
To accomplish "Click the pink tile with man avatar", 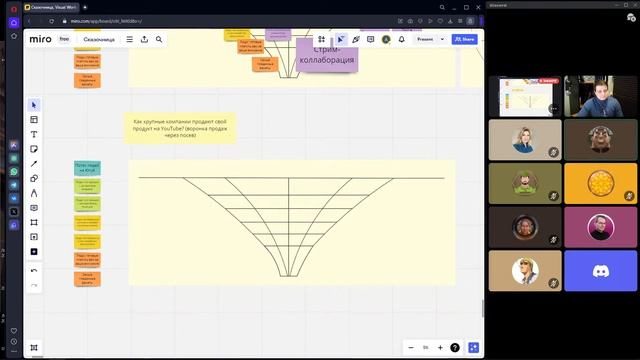I will click(600, 227).
